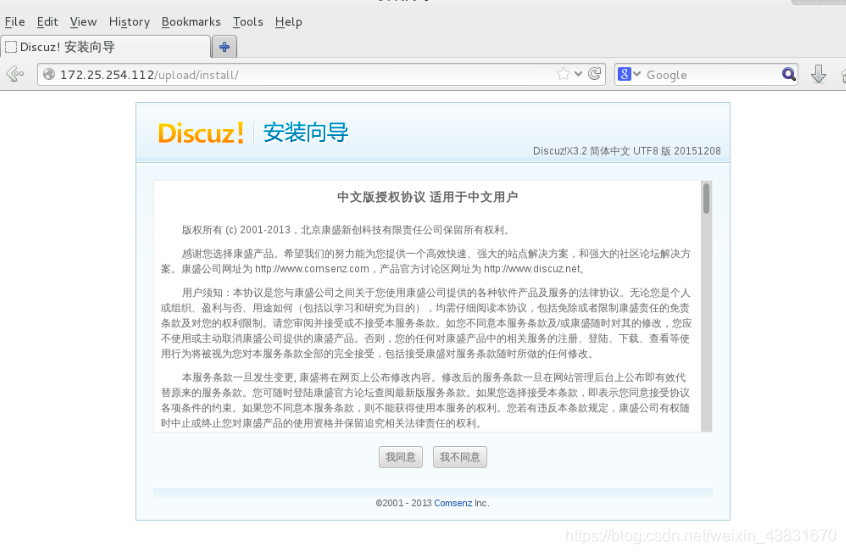Click the Discuz!X3.2 version text
This screenshot has height=554, width=846.
click(x=627, y=151)
